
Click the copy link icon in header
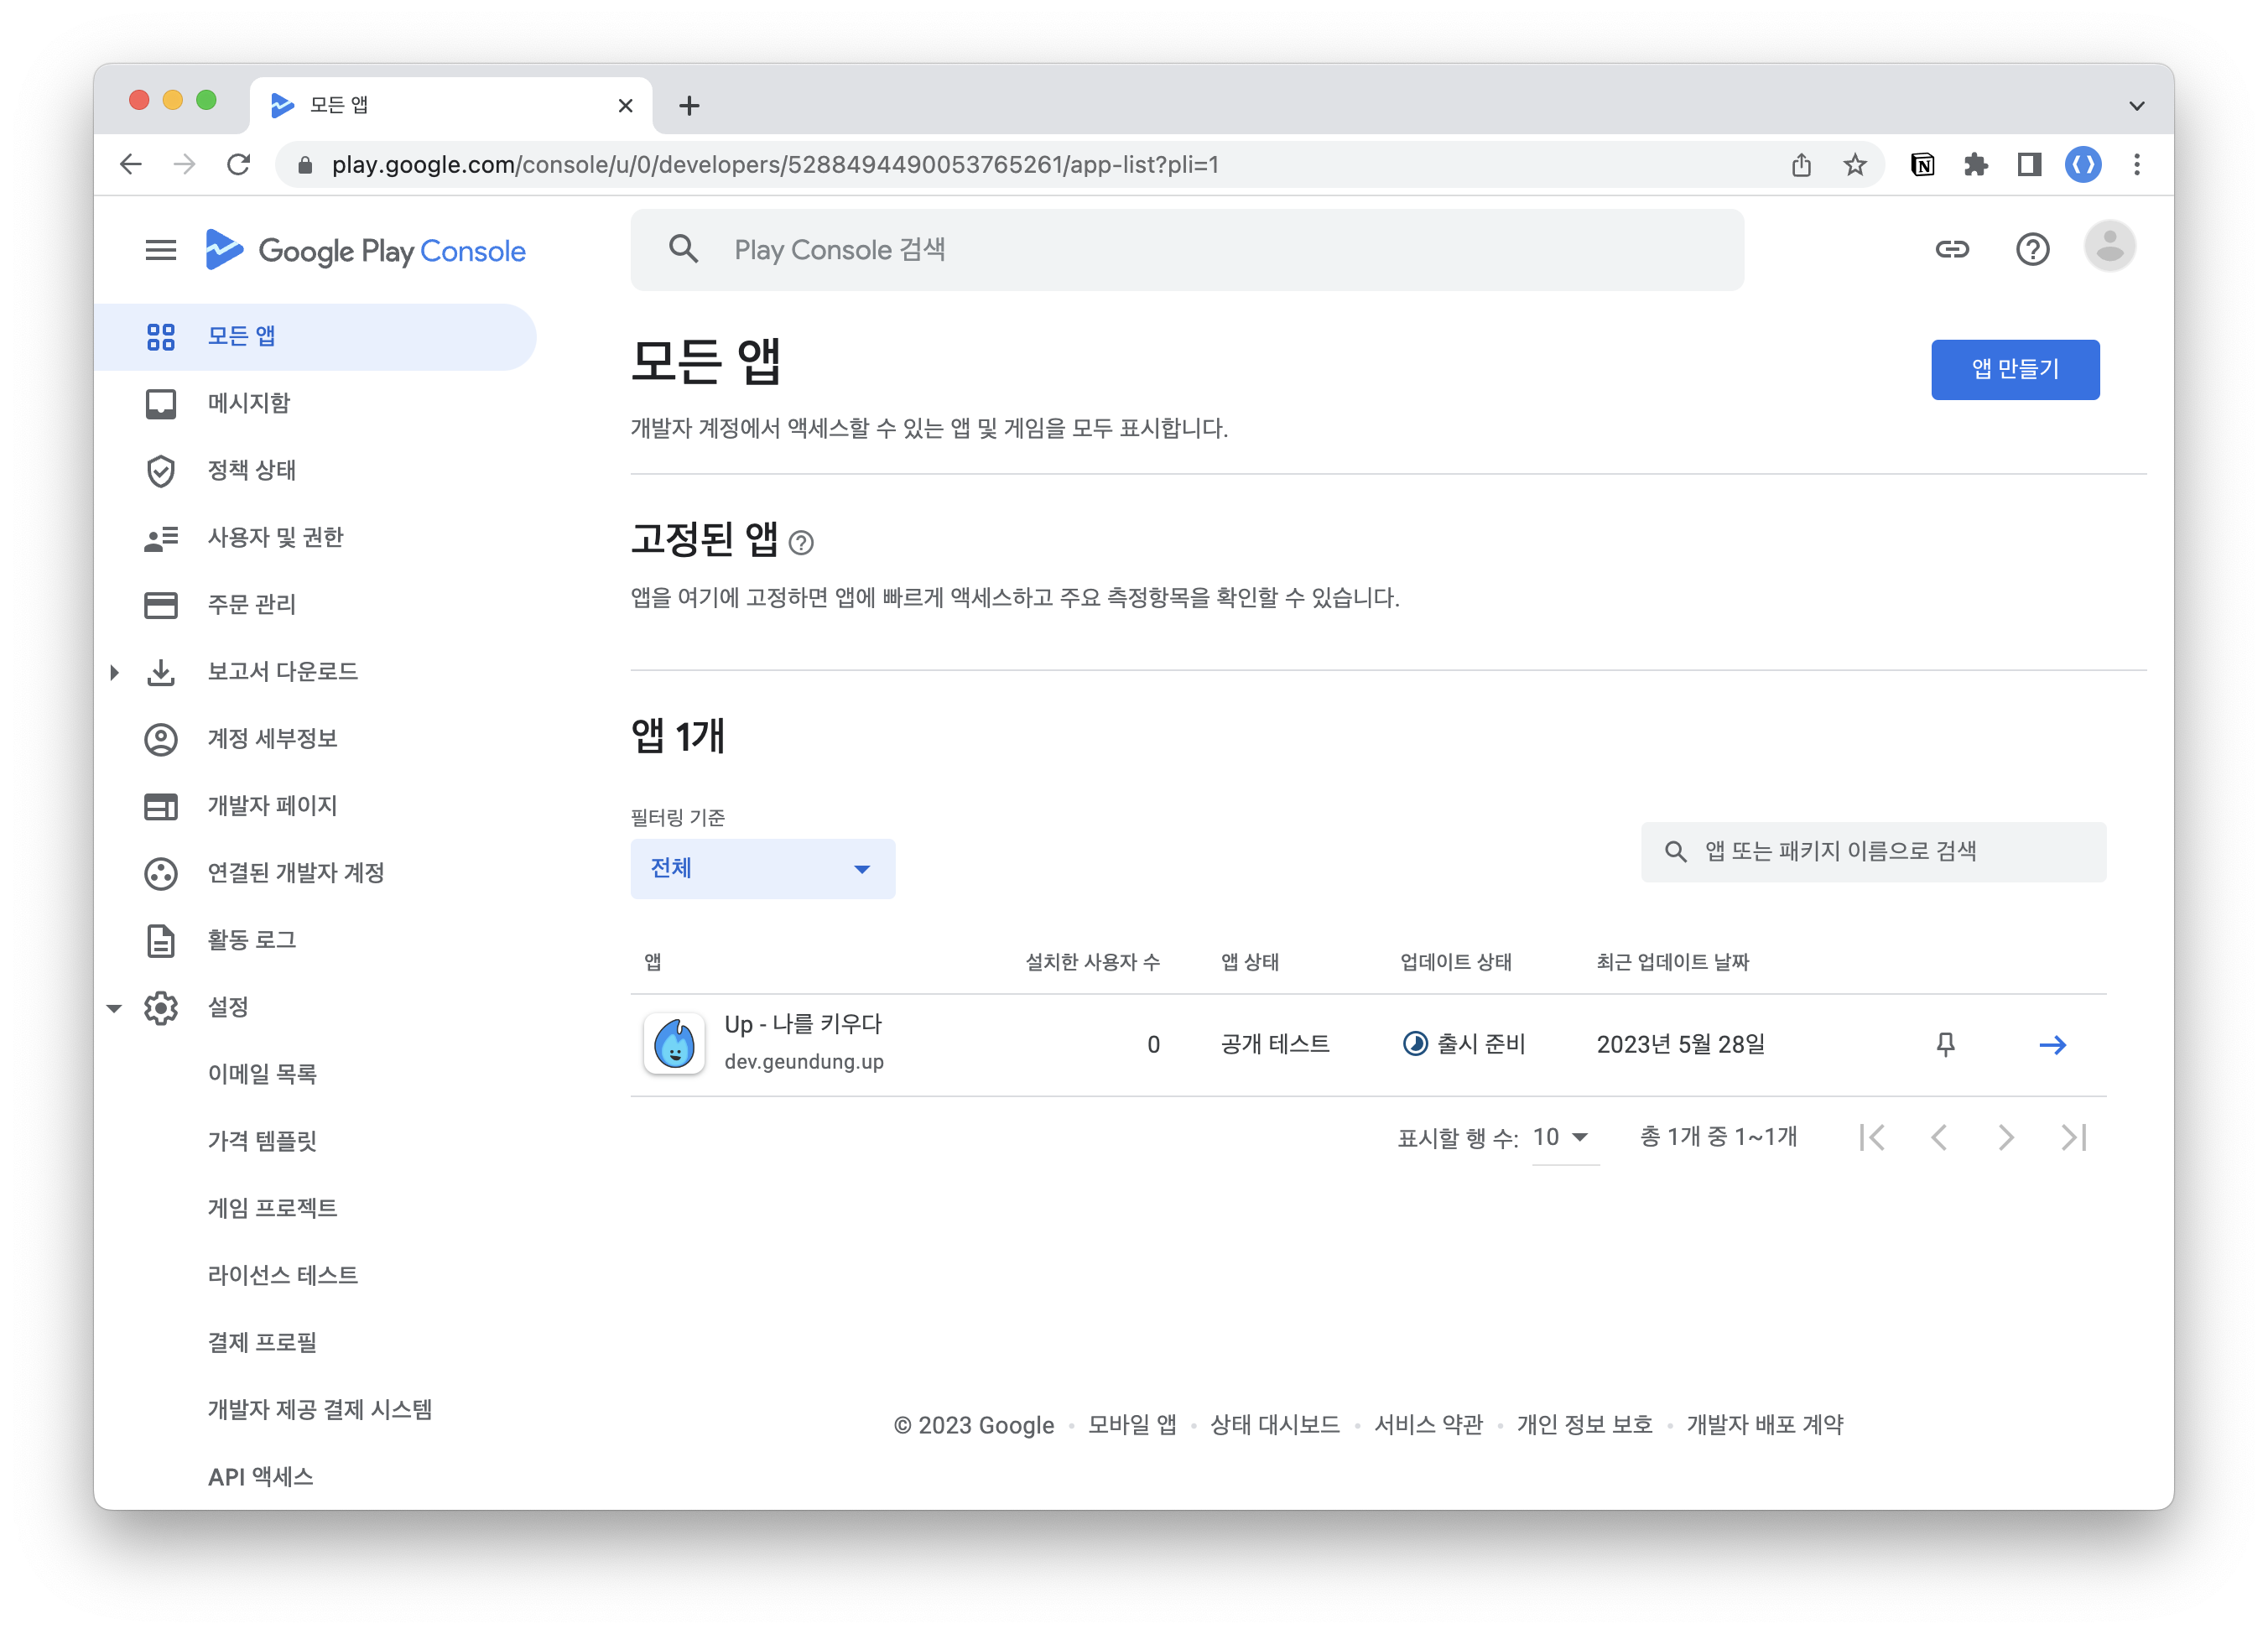pyautogui.click(x=1952, y=249)
